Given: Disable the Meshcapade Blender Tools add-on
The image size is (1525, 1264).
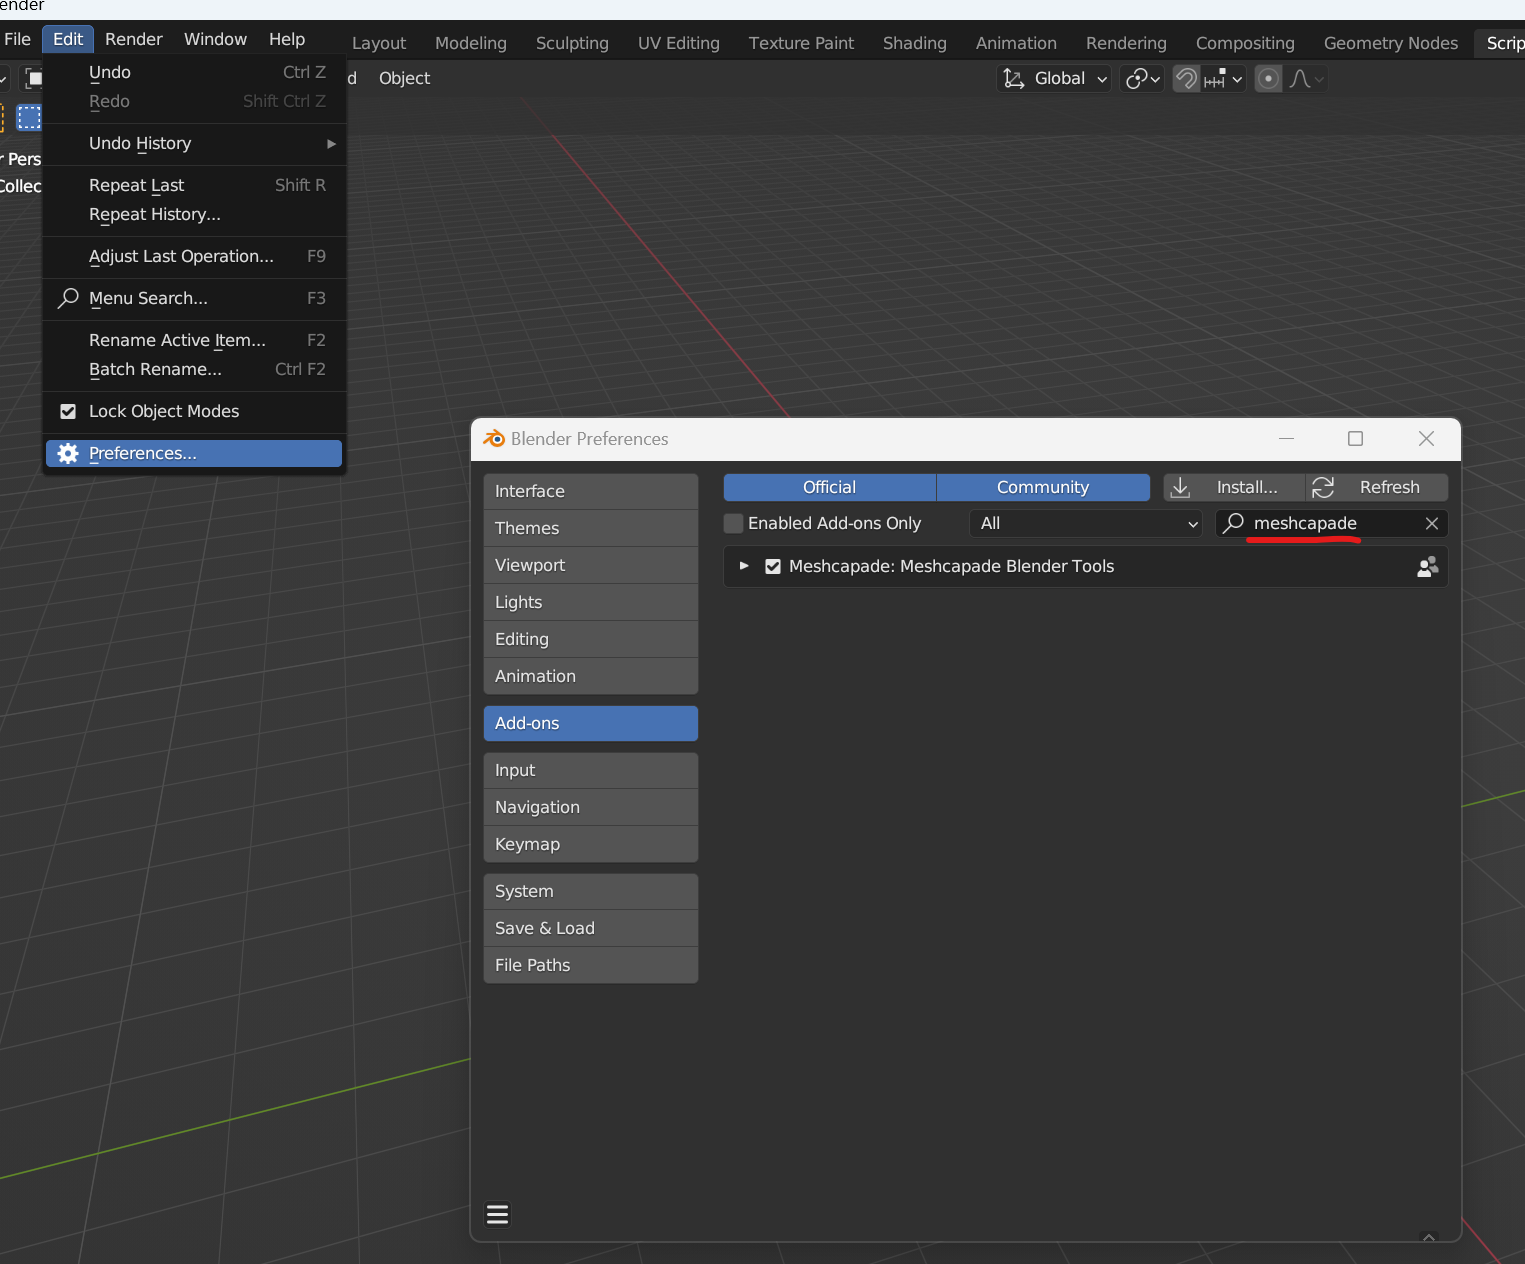Looking at the screenshot, I should (x=773, y=567).
